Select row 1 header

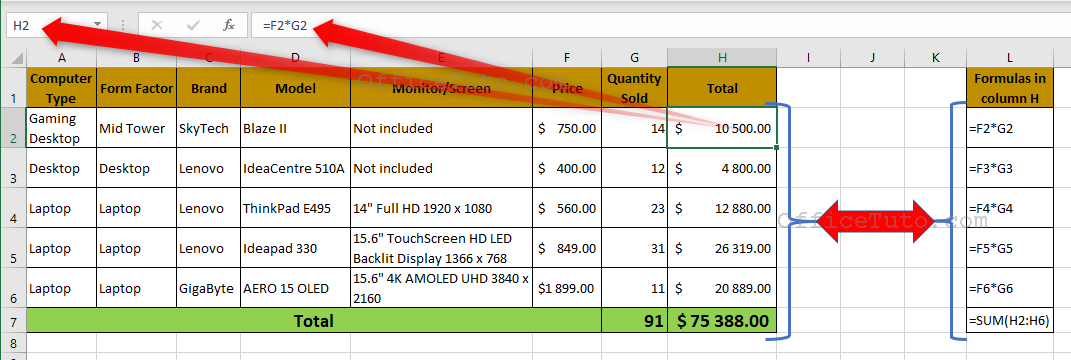(x=14, y=87)
